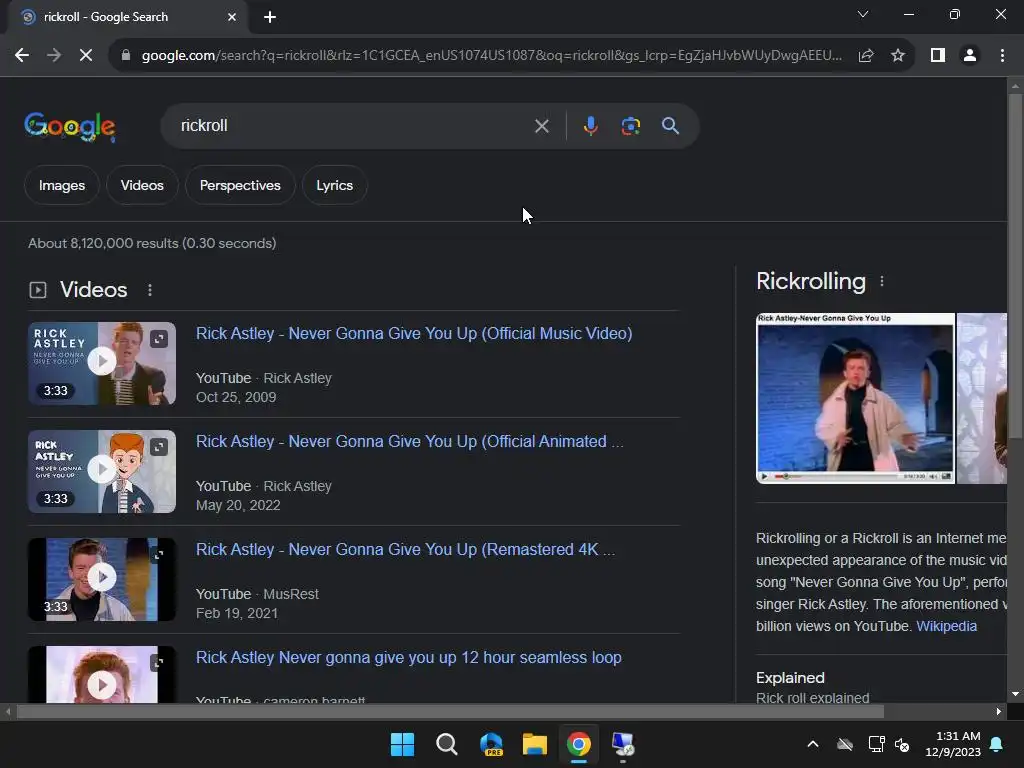Open a new browser tab
This screenshot has height=768, width=1024.
point(270,17)
